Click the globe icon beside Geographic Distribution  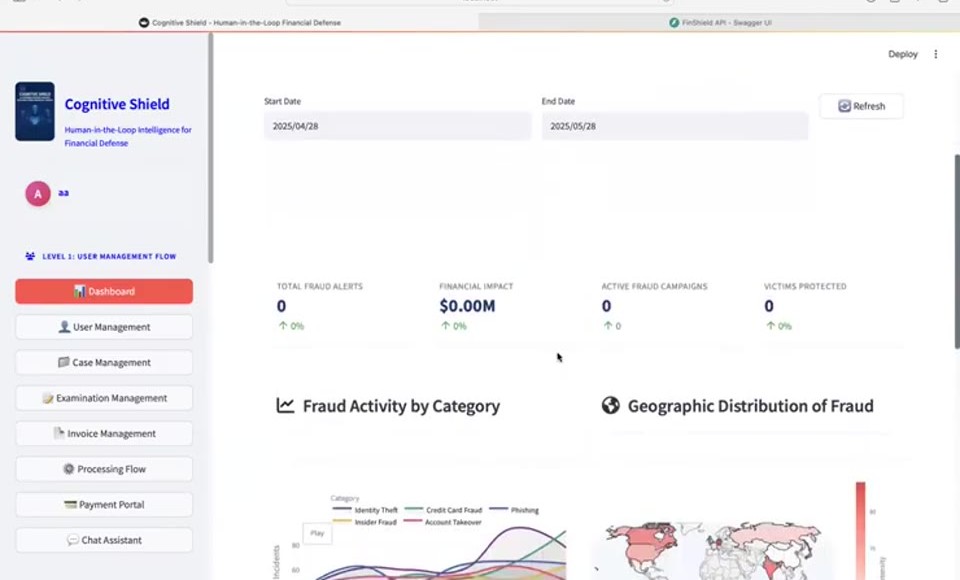pyautogui.click(x=610, y=405)
